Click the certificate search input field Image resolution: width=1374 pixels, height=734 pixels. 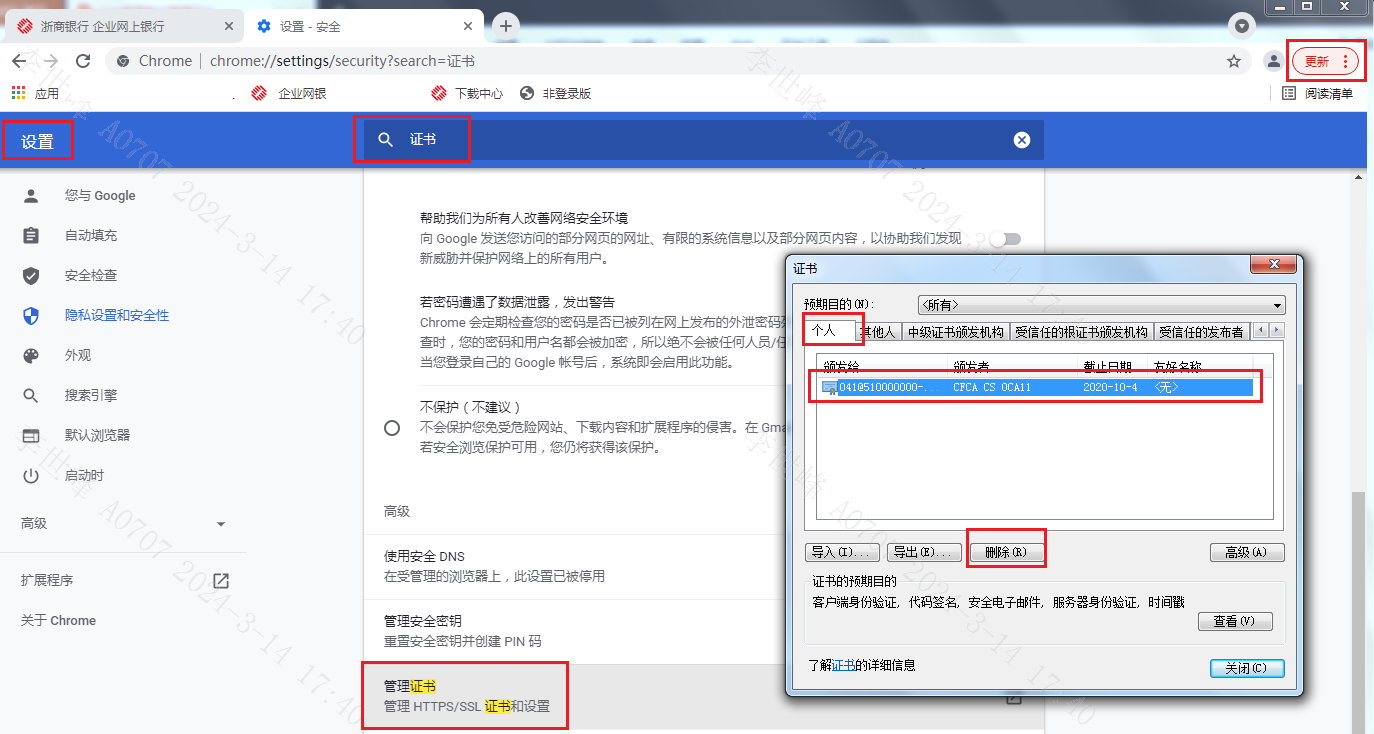coord(700,140)
